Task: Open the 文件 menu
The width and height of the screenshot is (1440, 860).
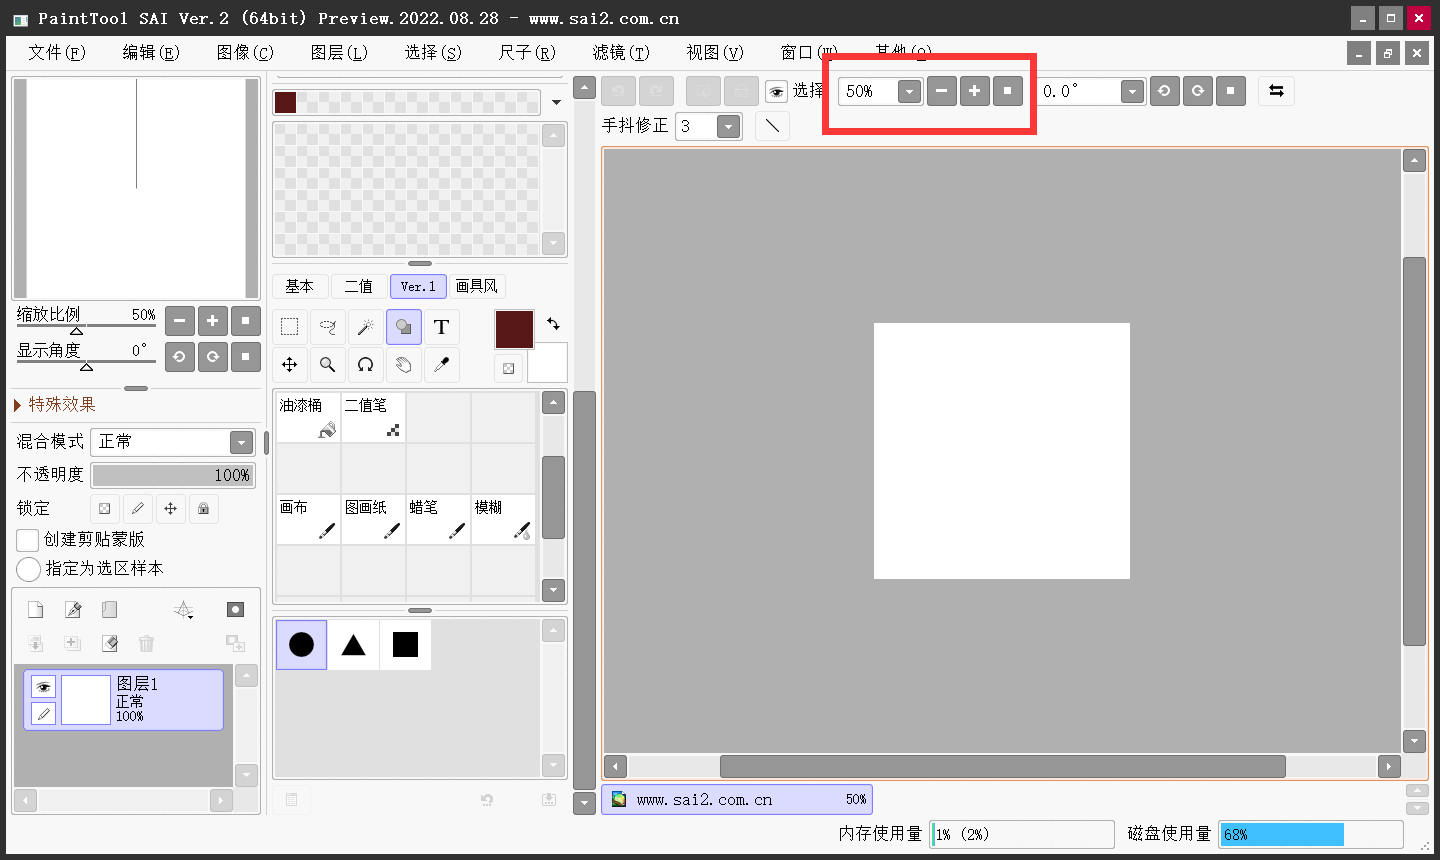Action: [x=57, y=52]
